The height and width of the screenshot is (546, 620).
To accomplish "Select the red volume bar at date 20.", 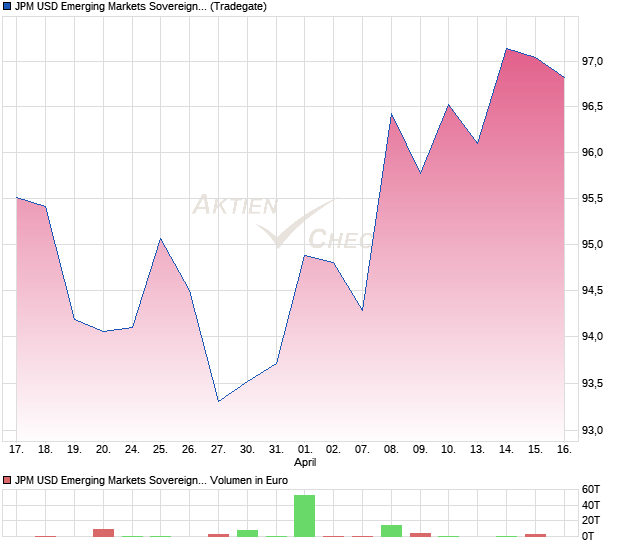I will [103, 533].
